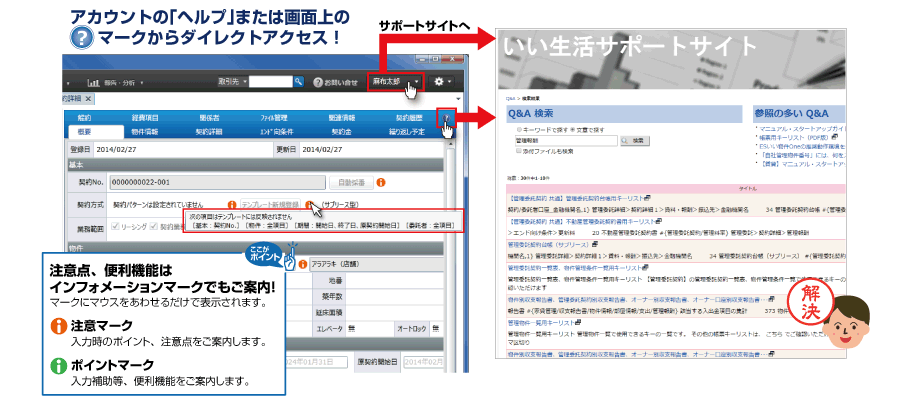901x399 pixels.
Task: Open the 「自社管理物件番号」には link
Action: tap(802, 155)
